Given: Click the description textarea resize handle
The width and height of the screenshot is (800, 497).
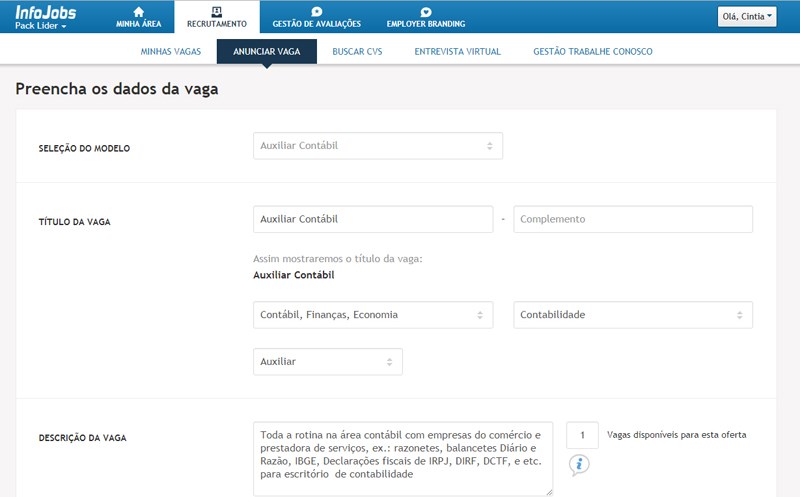Looking at the screenshot, I should [x=549, y=492].
